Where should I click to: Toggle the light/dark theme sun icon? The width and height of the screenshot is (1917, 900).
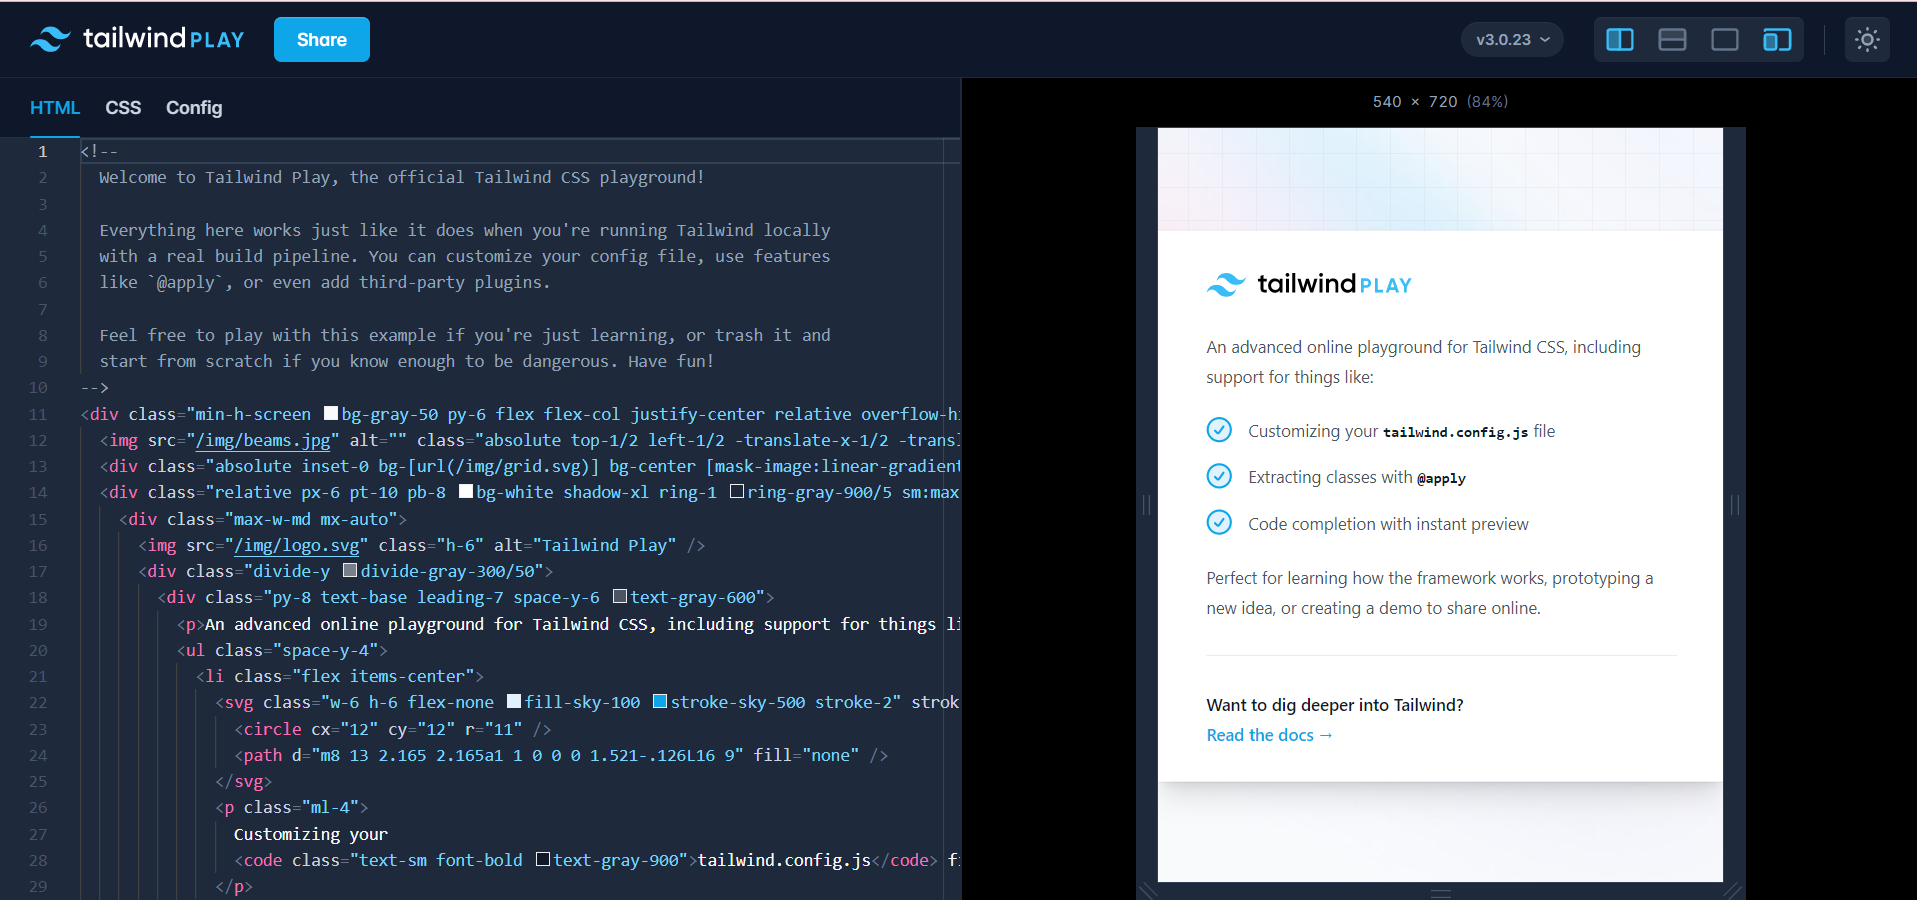pos(1866,40)
